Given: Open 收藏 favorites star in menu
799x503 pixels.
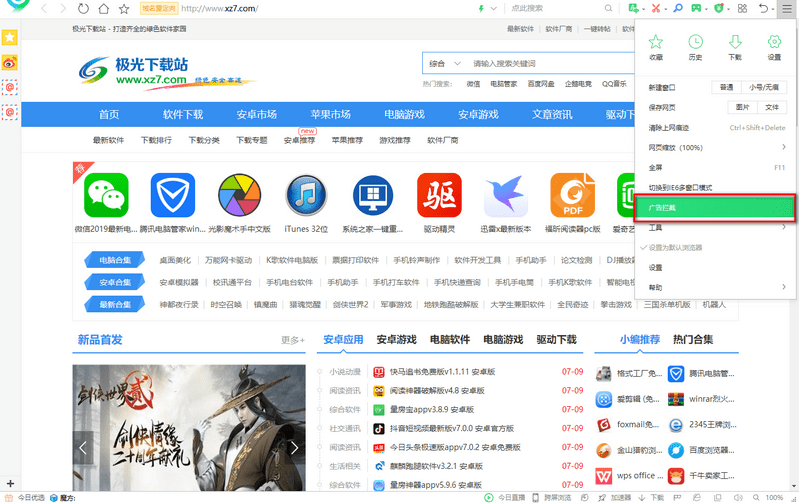Looking at the screenshot, I should pos(656,47).
